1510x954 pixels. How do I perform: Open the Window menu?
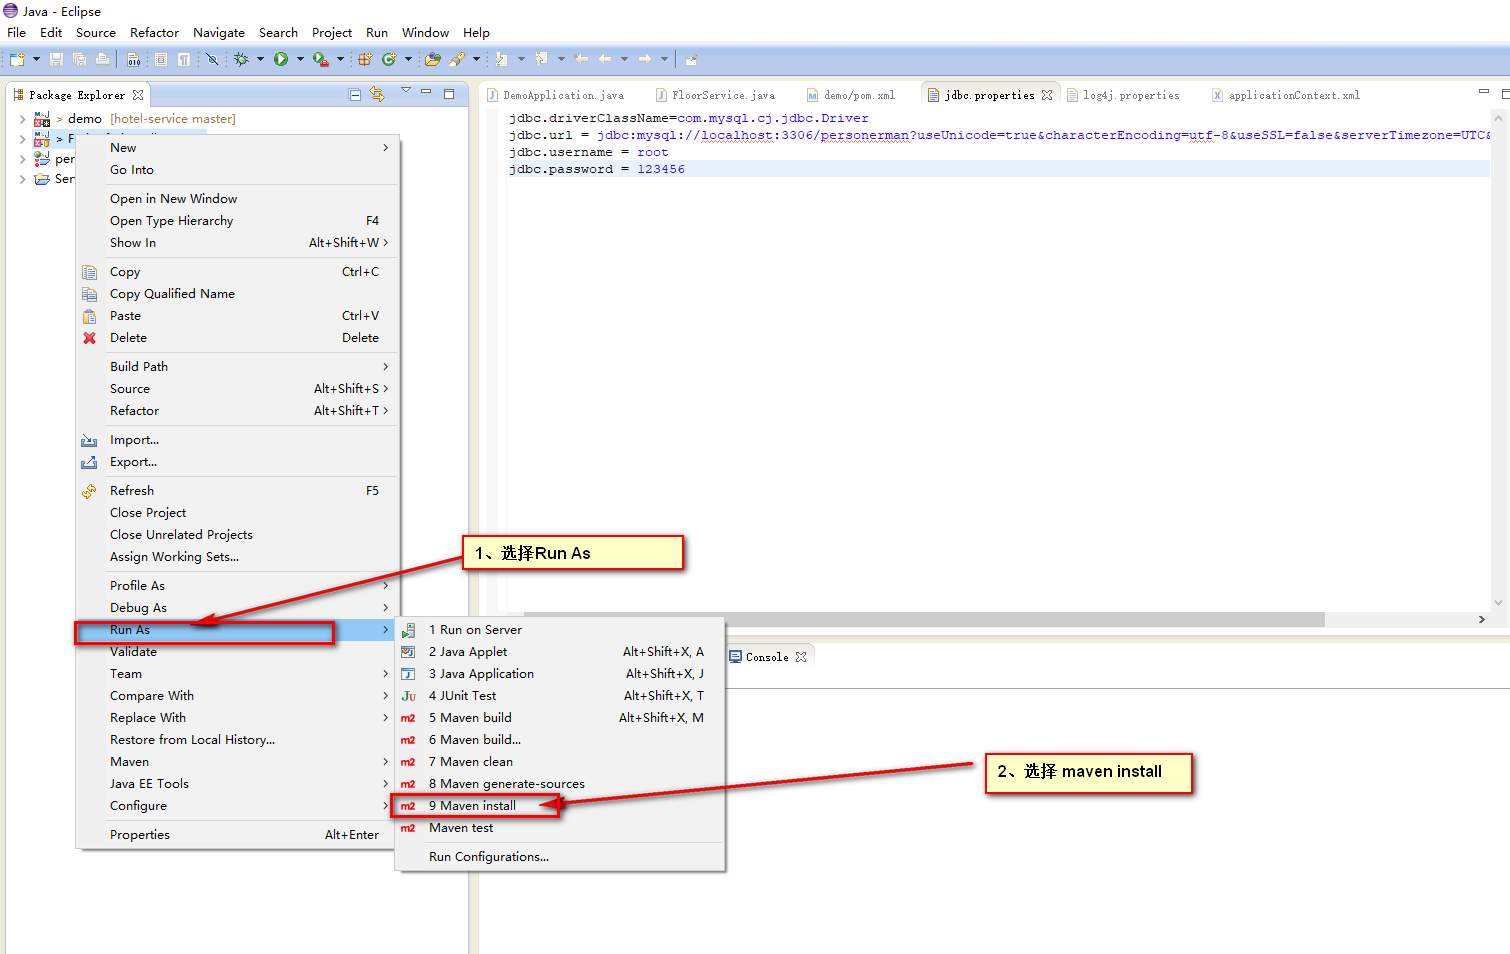425,32
